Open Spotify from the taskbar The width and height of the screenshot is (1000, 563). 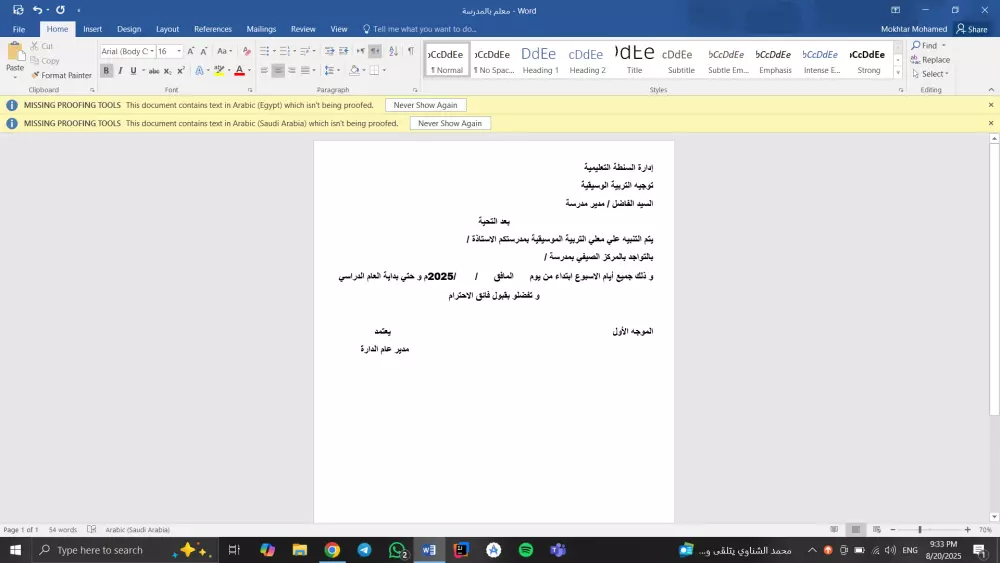pyautogui.click(x=526, y=550)
